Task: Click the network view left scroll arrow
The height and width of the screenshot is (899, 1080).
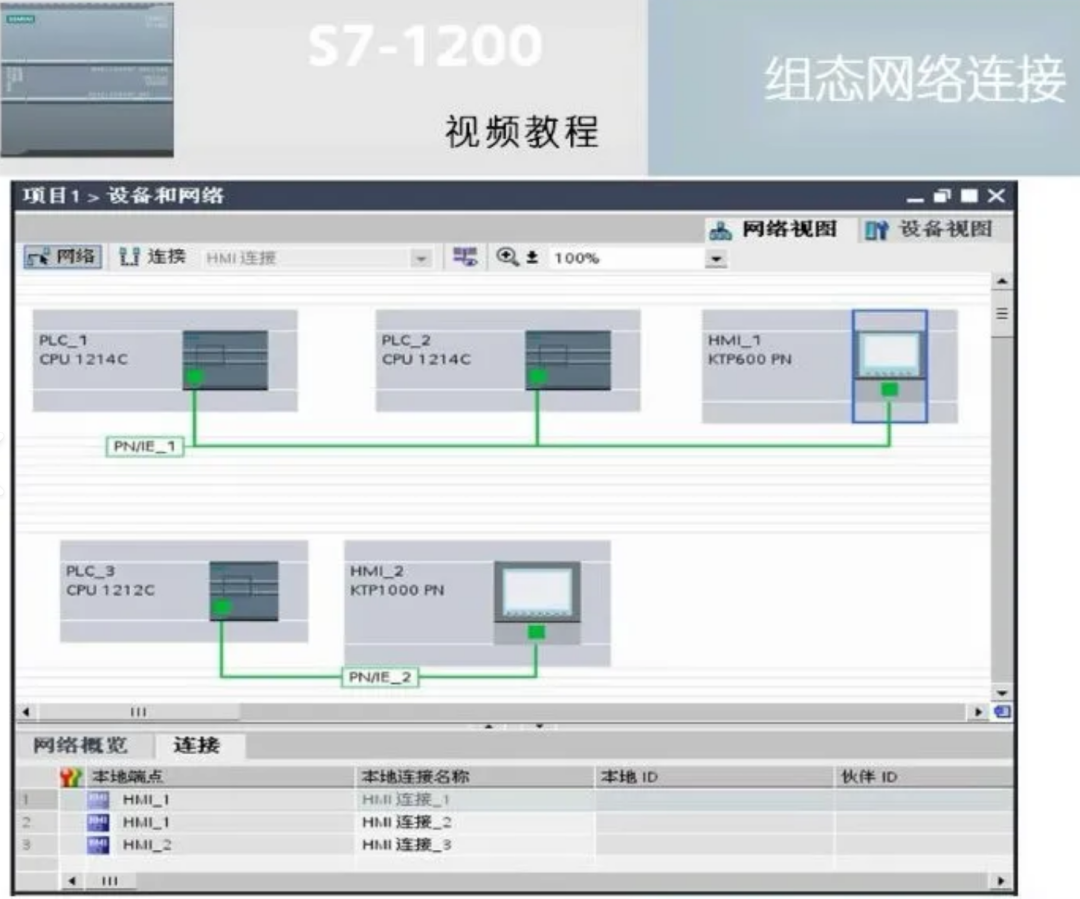Action: [26, 712]
